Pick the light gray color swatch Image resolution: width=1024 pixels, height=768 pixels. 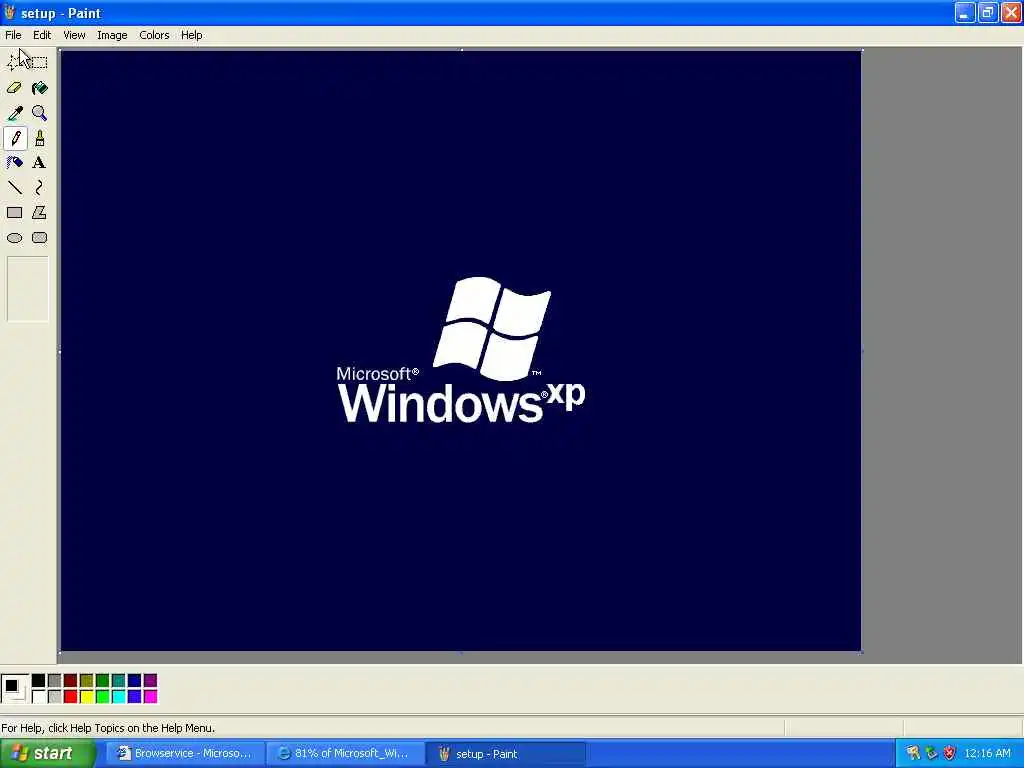click(x=55, y=697)
